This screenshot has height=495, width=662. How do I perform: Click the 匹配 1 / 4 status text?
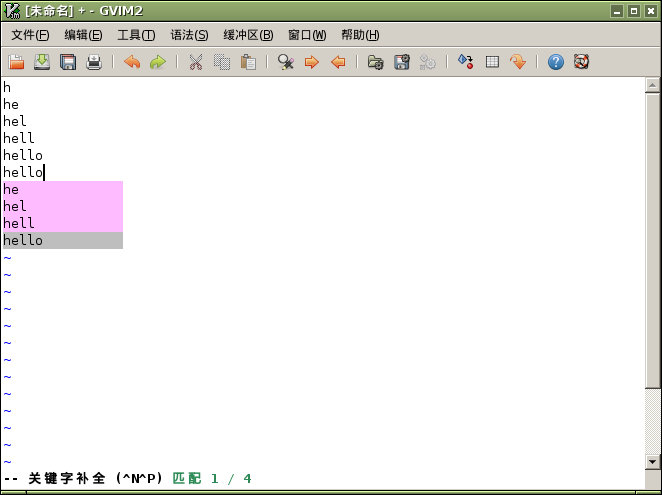pyautogui.click(x=212, y=479)
